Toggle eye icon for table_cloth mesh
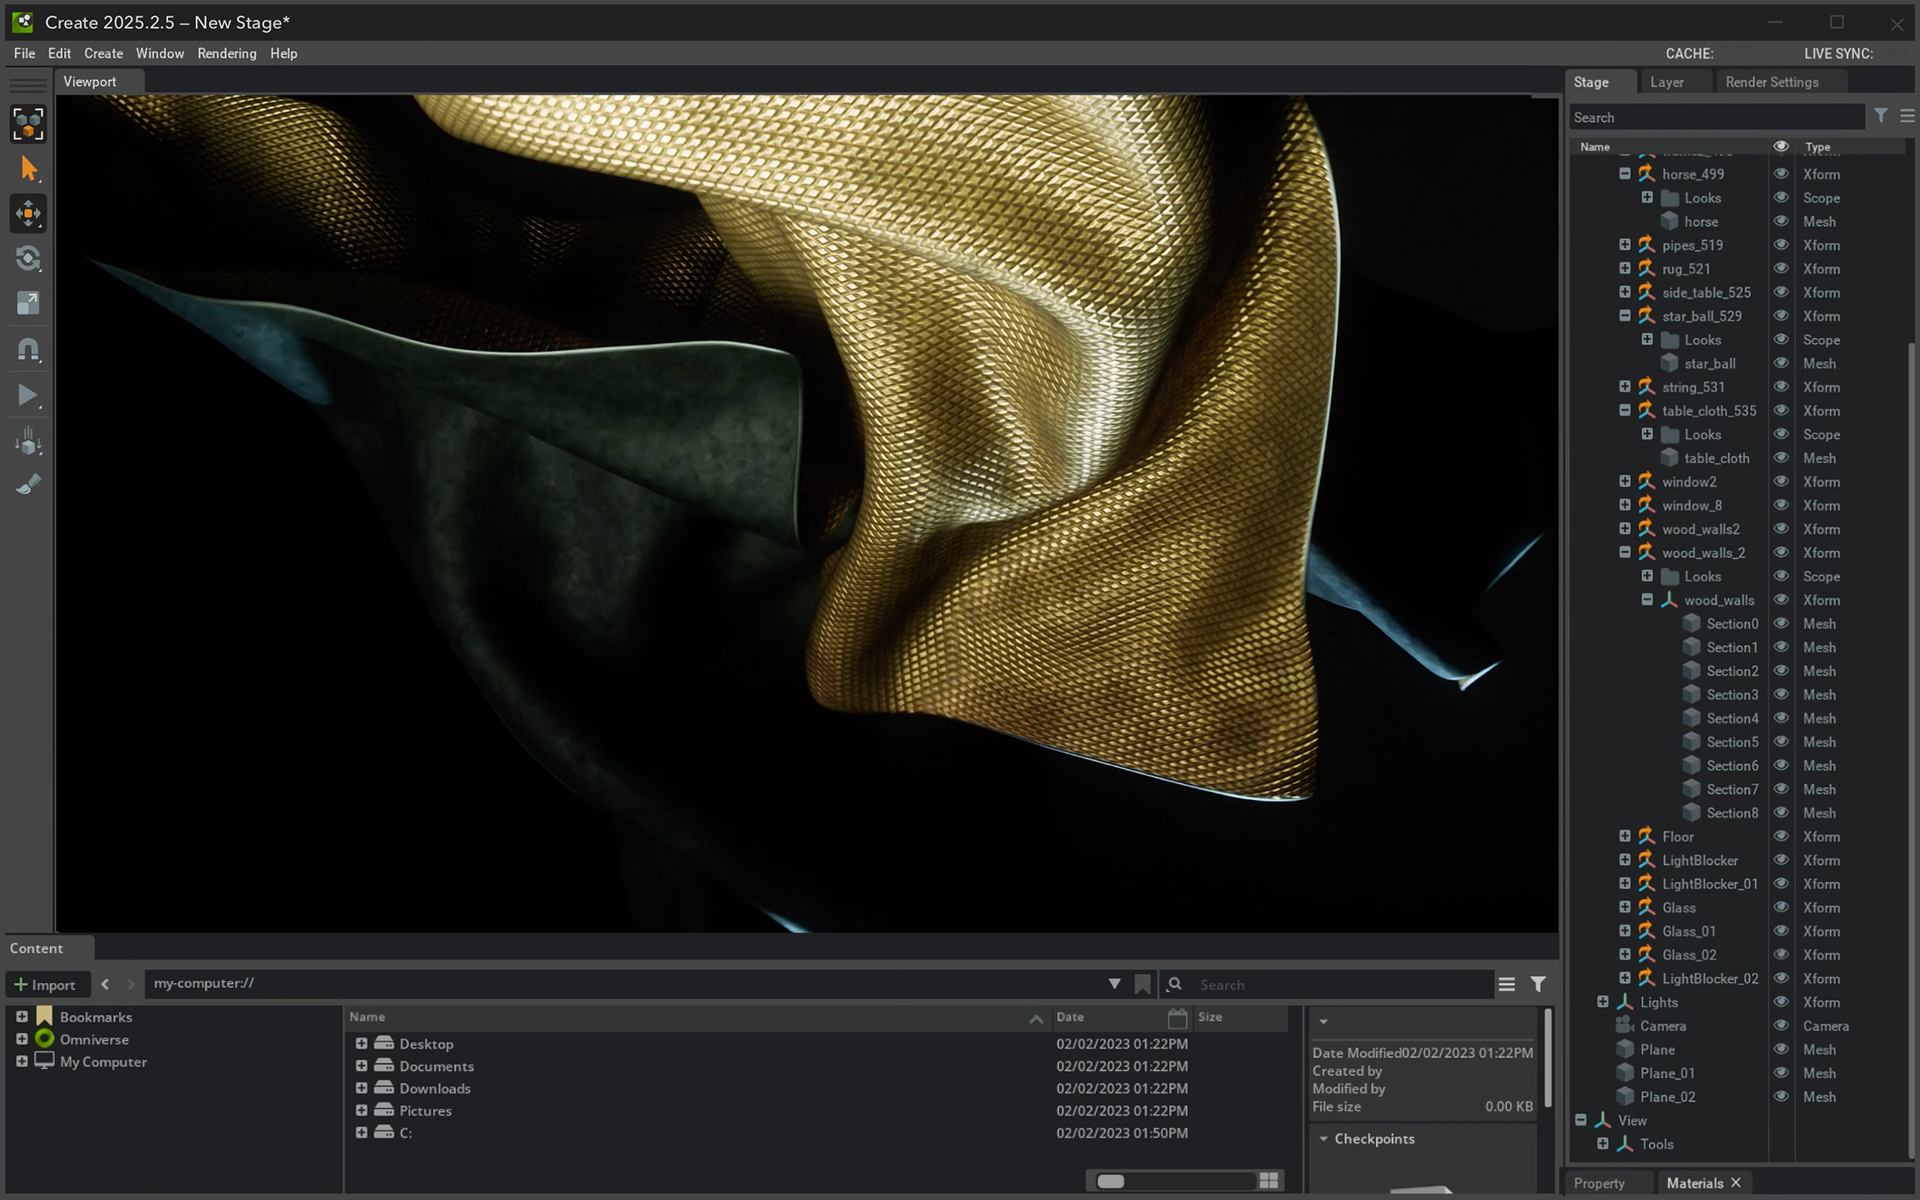 pos(1781,458)
